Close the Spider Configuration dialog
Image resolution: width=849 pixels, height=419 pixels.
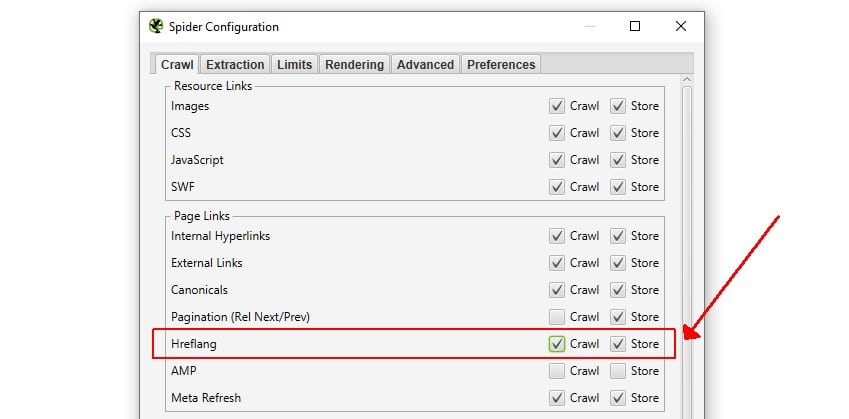coord(680,27)
